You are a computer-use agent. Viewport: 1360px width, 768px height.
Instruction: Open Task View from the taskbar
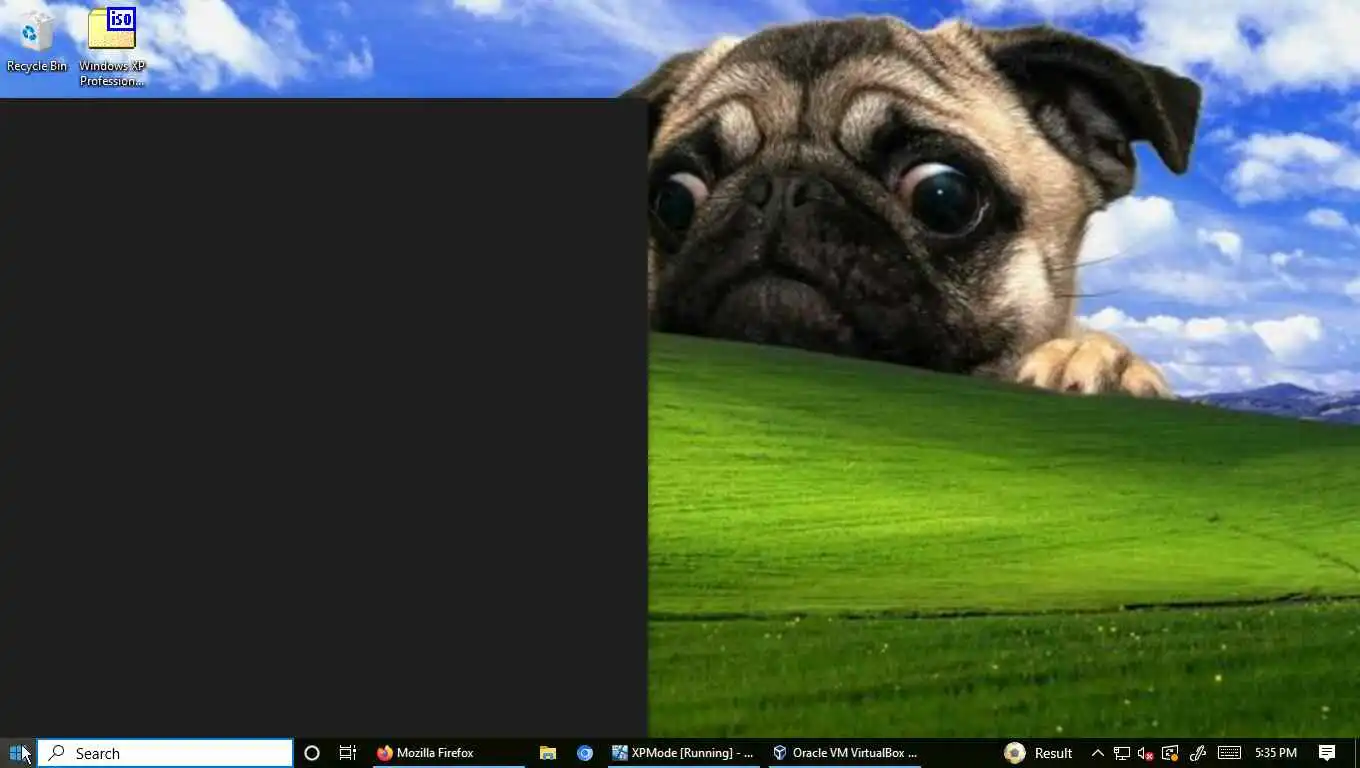[x=348, y=753]
